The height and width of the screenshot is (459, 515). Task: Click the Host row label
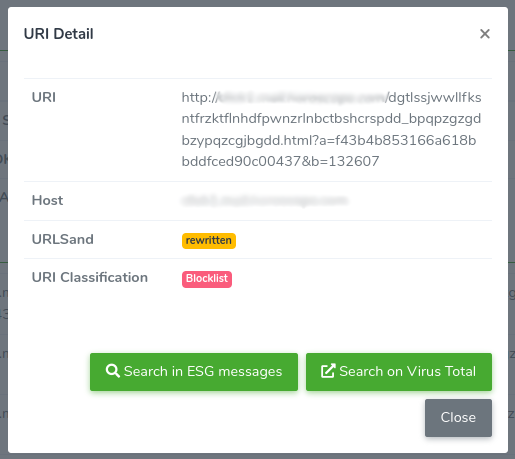click(x=47, y=201)
